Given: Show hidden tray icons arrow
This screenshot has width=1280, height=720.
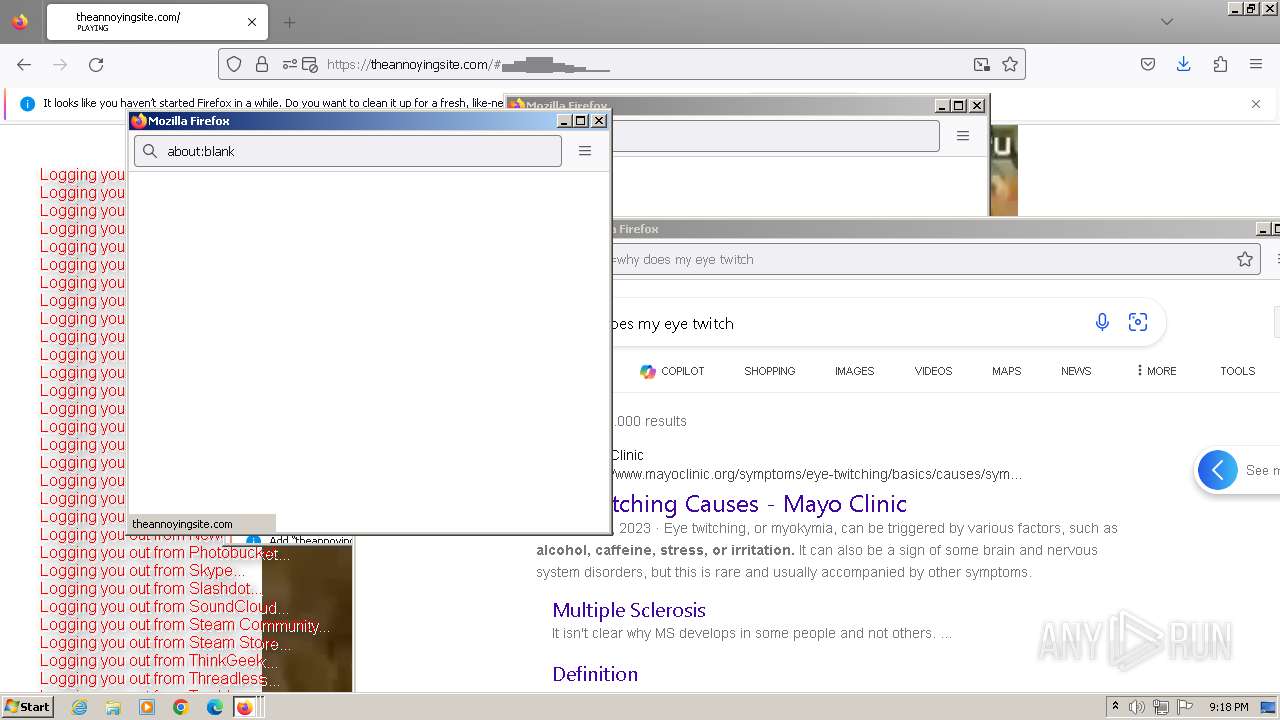Looking at the screenshot, I should 1115,707.
